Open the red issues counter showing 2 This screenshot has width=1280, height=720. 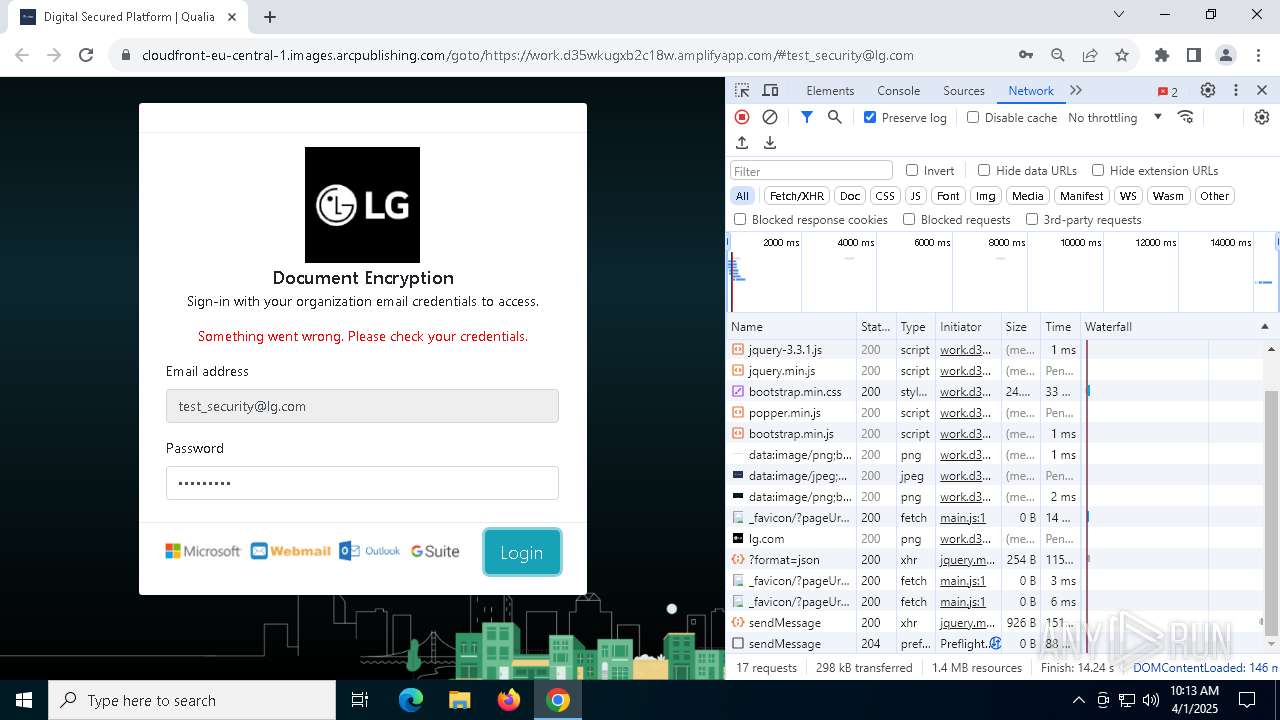coord(1168,91)
